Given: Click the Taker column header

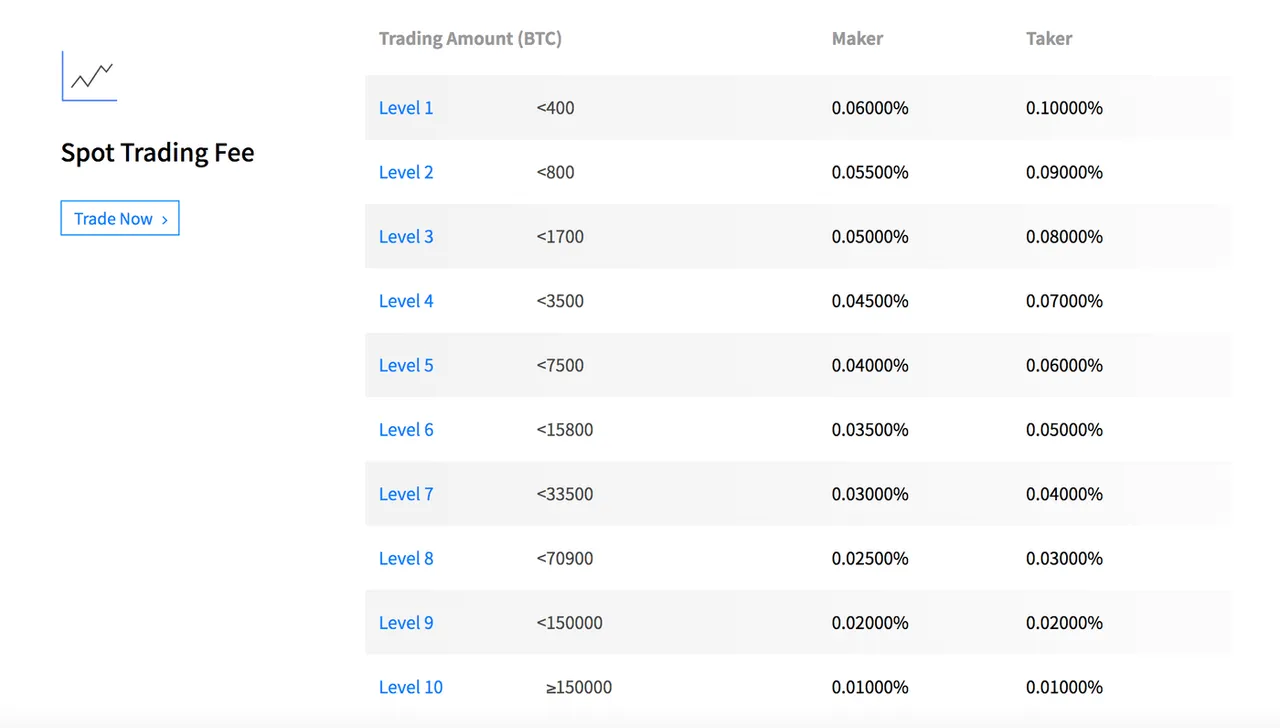Looking at the screenshot, I should 1049,39.
